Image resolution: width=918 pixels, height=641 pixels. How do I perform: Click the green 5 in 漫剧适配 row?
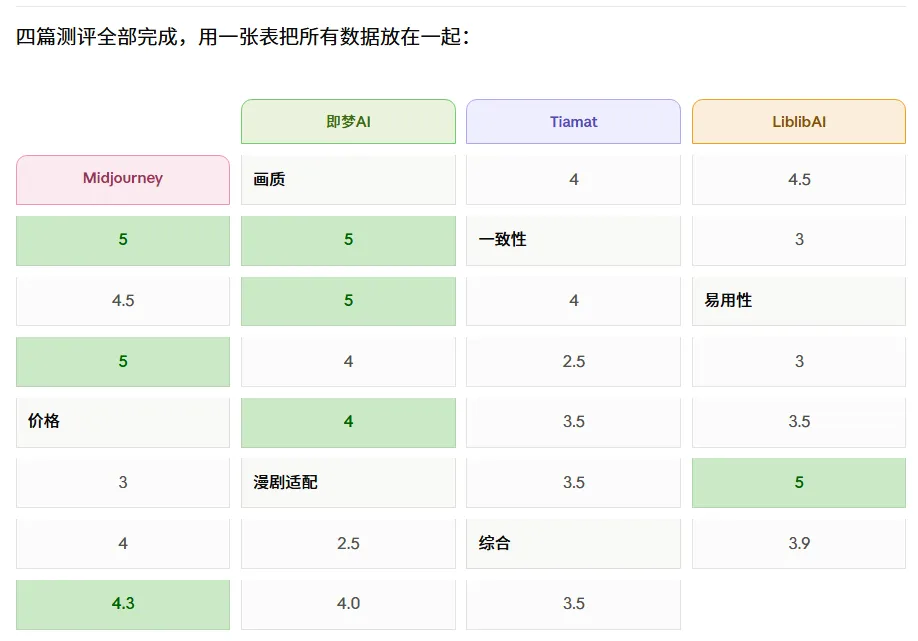pos(799,483)
